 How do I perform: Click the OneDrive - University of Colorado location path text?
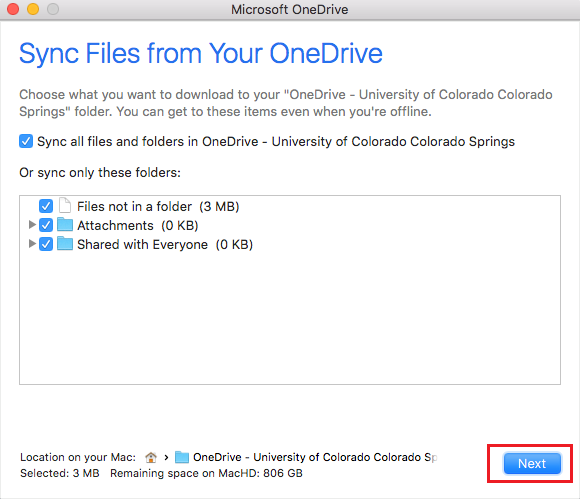coord(315,457)
